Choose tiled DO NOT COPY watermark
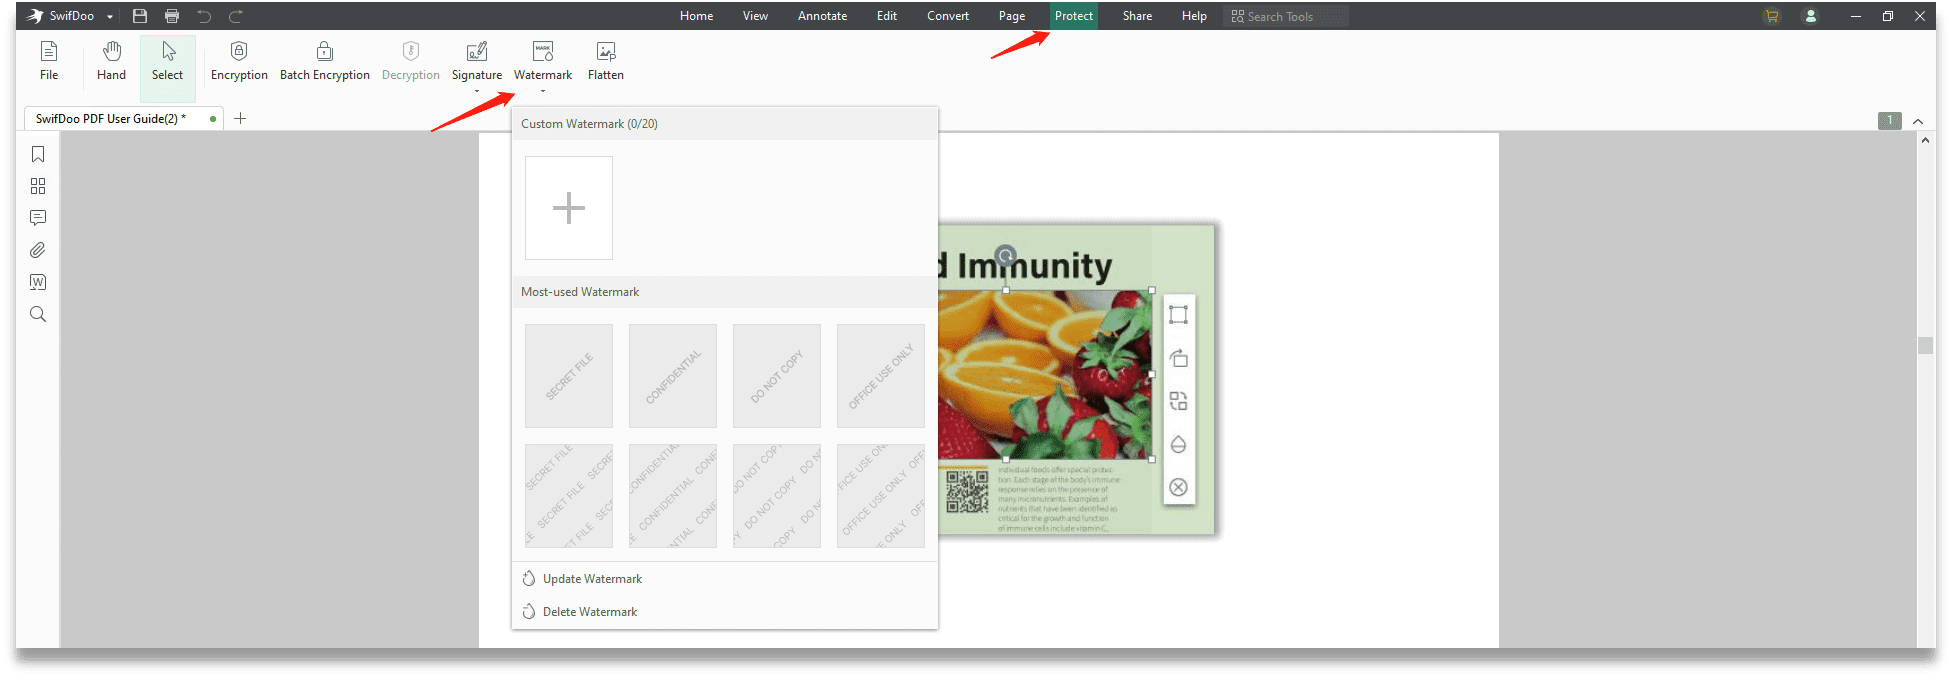 click(777, 496)
